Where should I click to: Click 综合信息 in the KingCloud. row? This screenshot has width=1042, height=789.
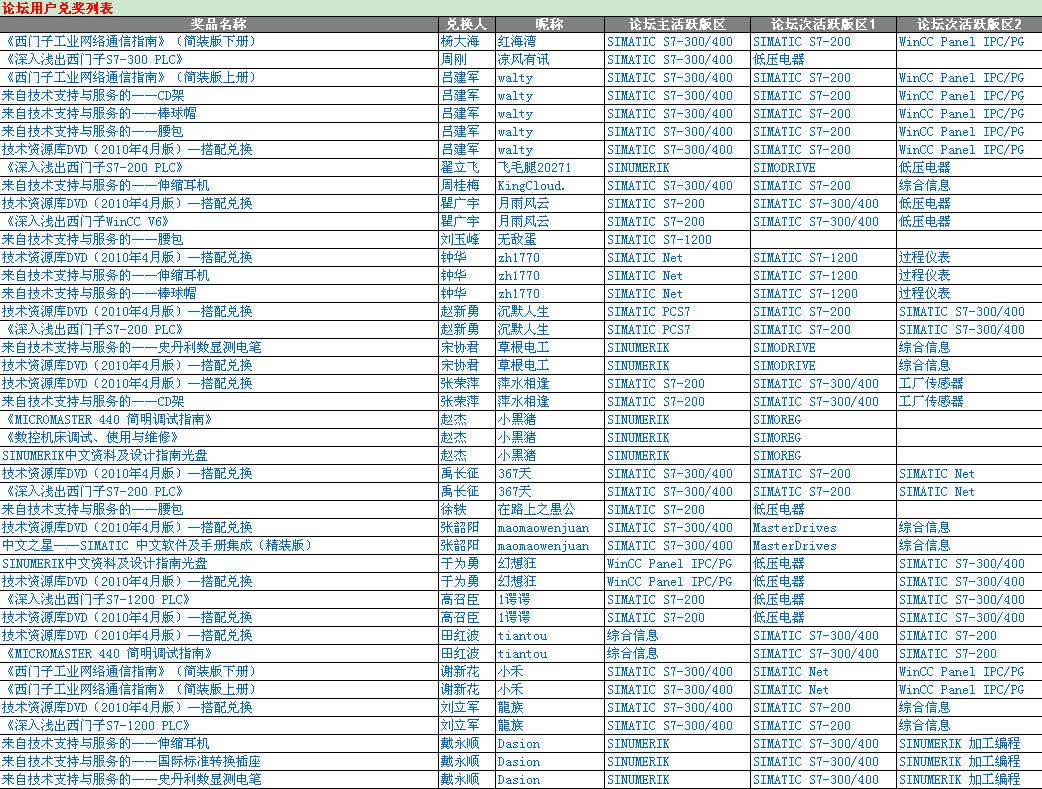[x=925, y=185]
